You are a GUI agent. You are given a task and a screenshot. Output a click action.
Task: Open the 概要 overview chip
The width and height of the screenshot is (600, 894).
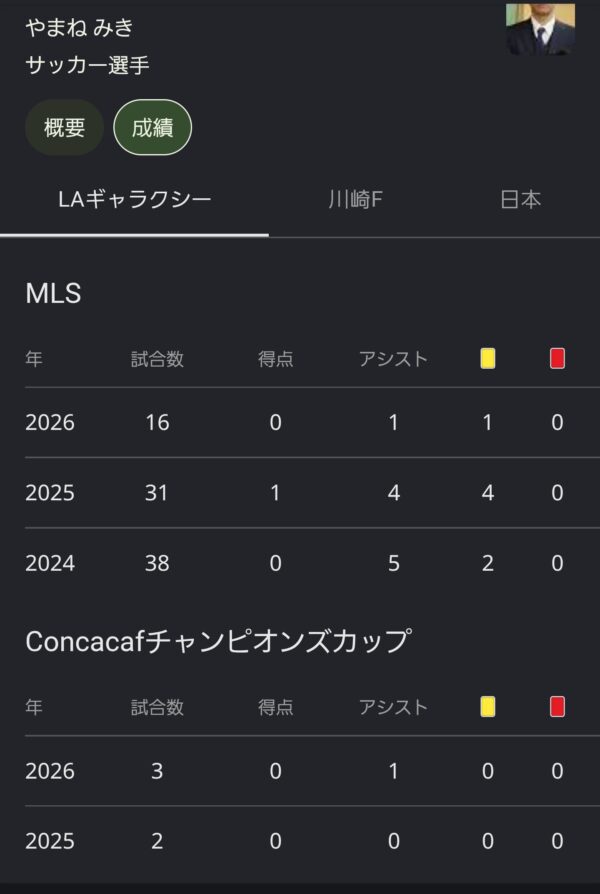point(64,127)
